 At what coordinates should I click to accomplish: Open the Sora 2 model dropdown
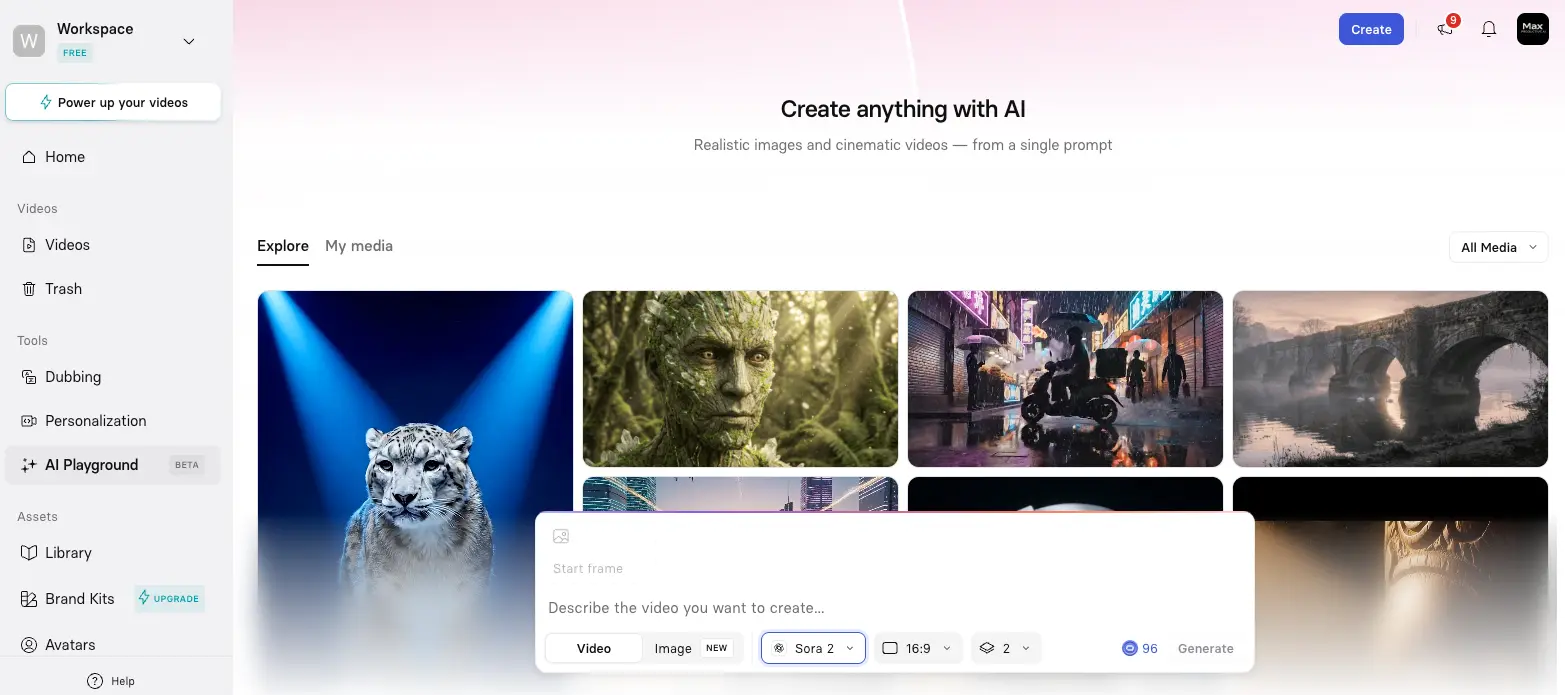(x=814, y=648)
